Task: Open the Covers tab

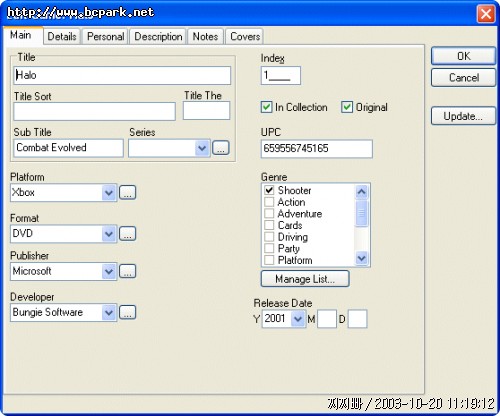Action: click(x=245, y=36)
